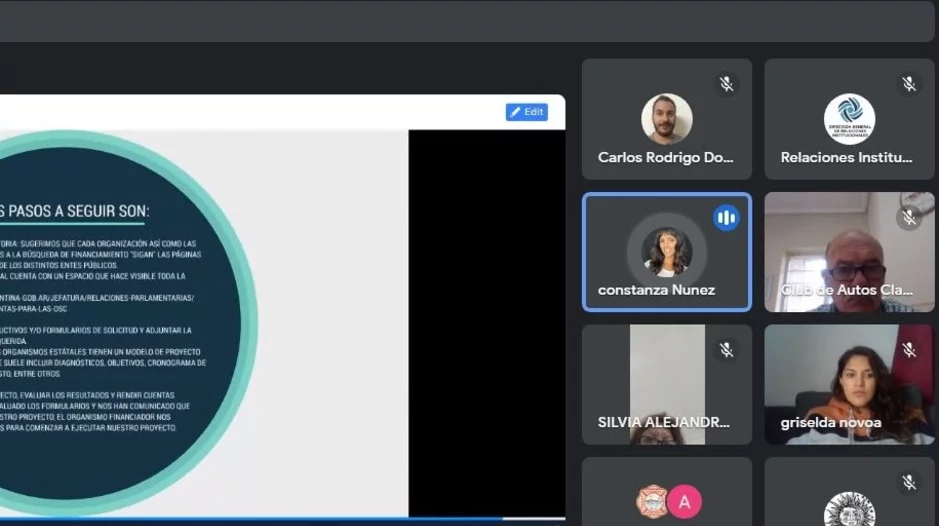939x526 pixels.
Task: Click the Relaciones Institu... name label
Action: [846, 158]
